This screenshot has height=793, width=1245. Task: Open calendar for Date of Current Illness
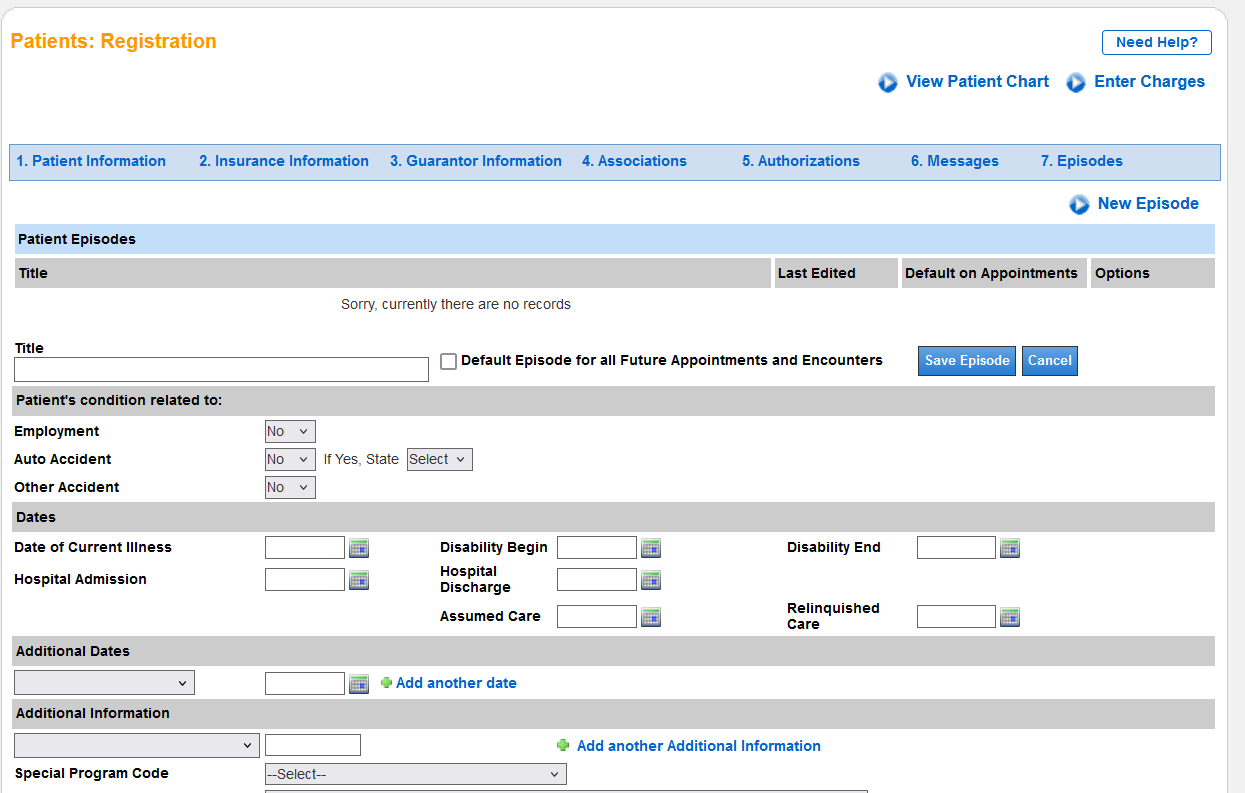click(x=359, y=548)
